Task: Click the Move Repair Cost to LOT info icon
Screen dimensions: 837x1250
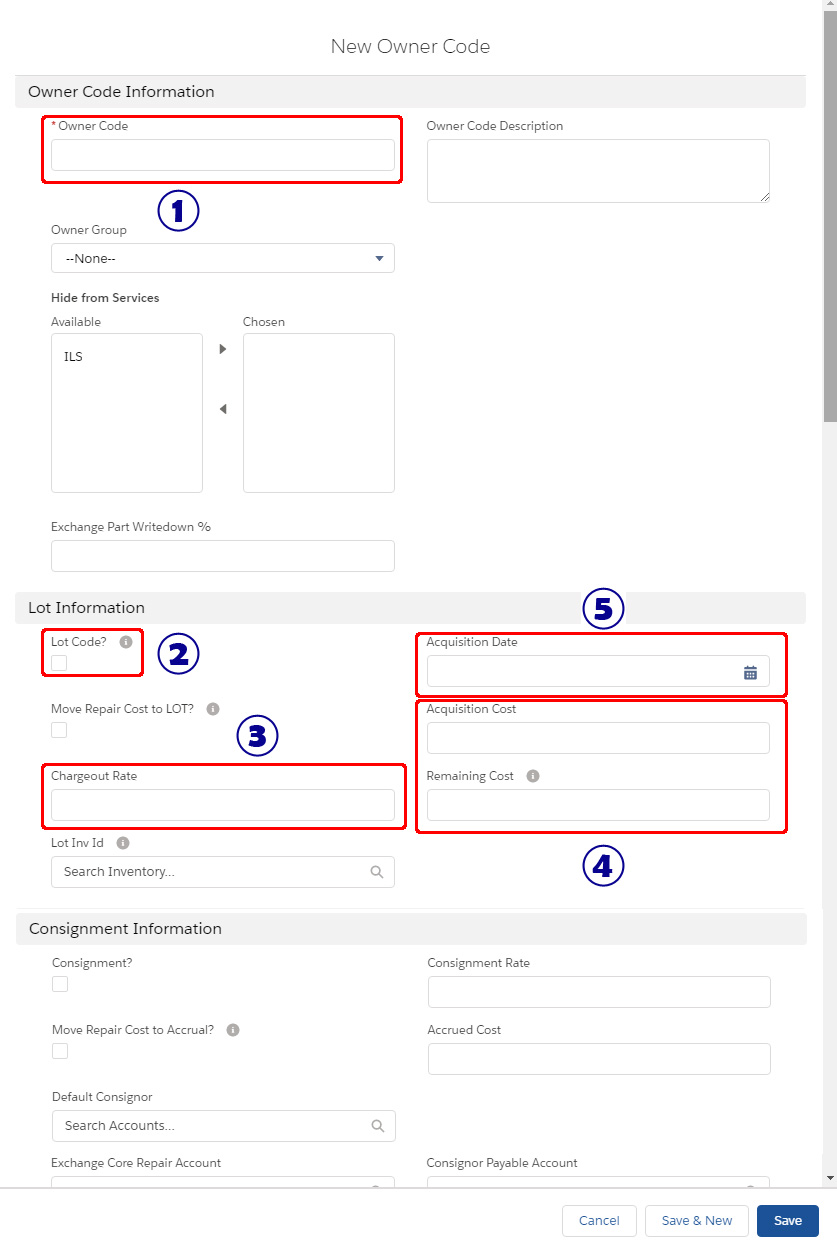Action: tap(211, 709)
